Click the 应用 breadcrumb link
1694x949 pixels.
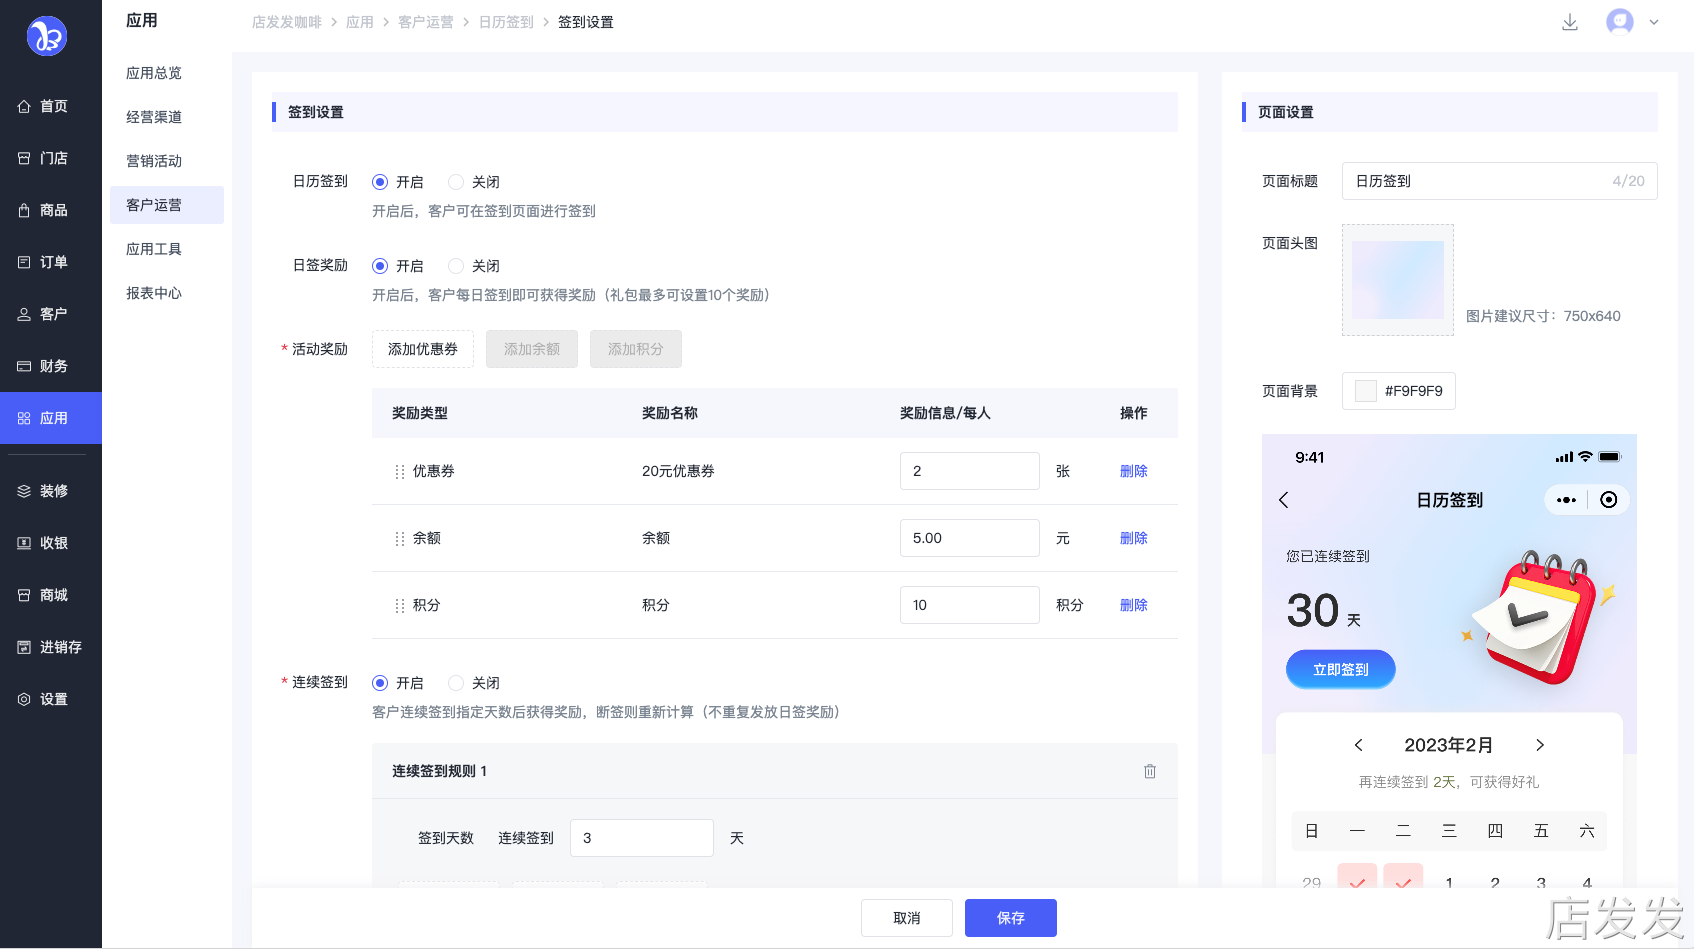click(x=360, y=22)
